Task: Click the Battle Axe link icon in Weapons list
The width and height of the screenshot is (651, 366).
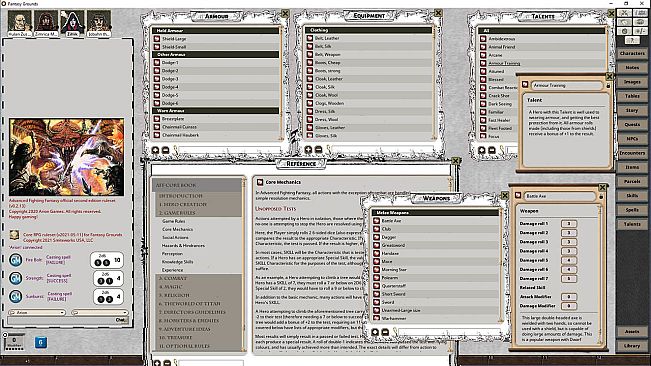Action: (377, 221)
